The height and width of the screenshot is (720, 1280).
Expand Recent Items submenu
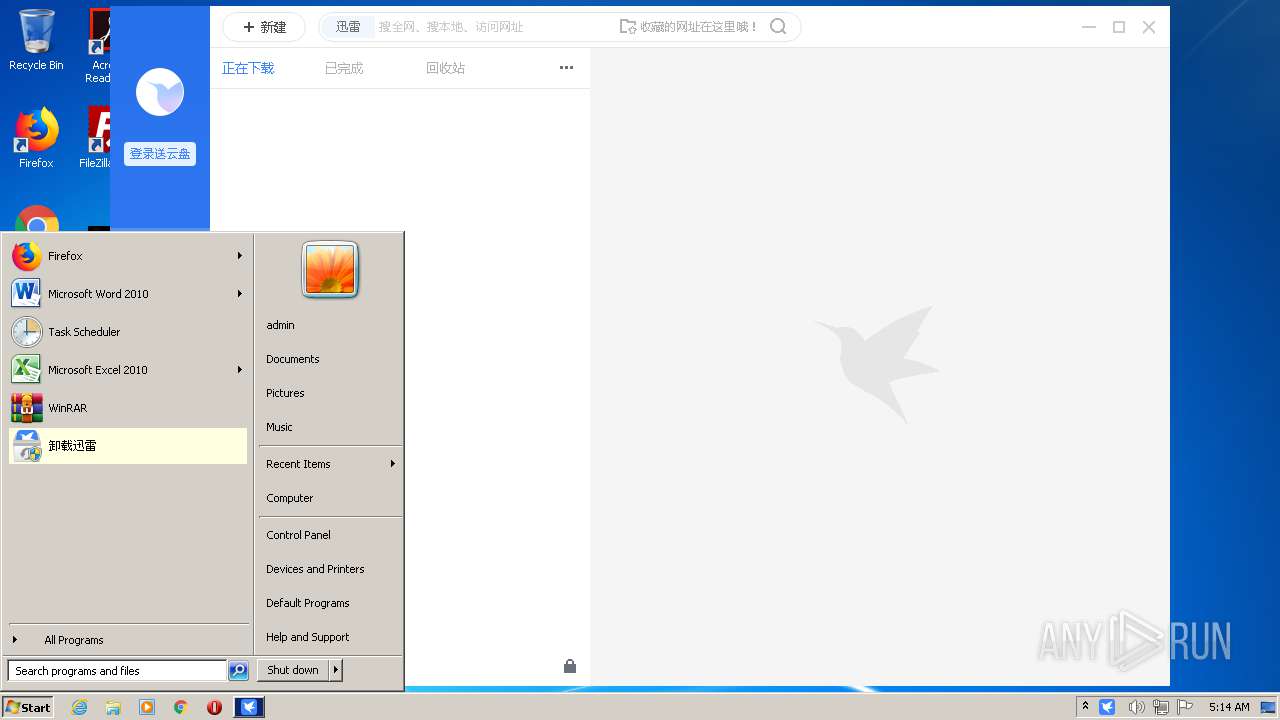click(x=330, y=464)
